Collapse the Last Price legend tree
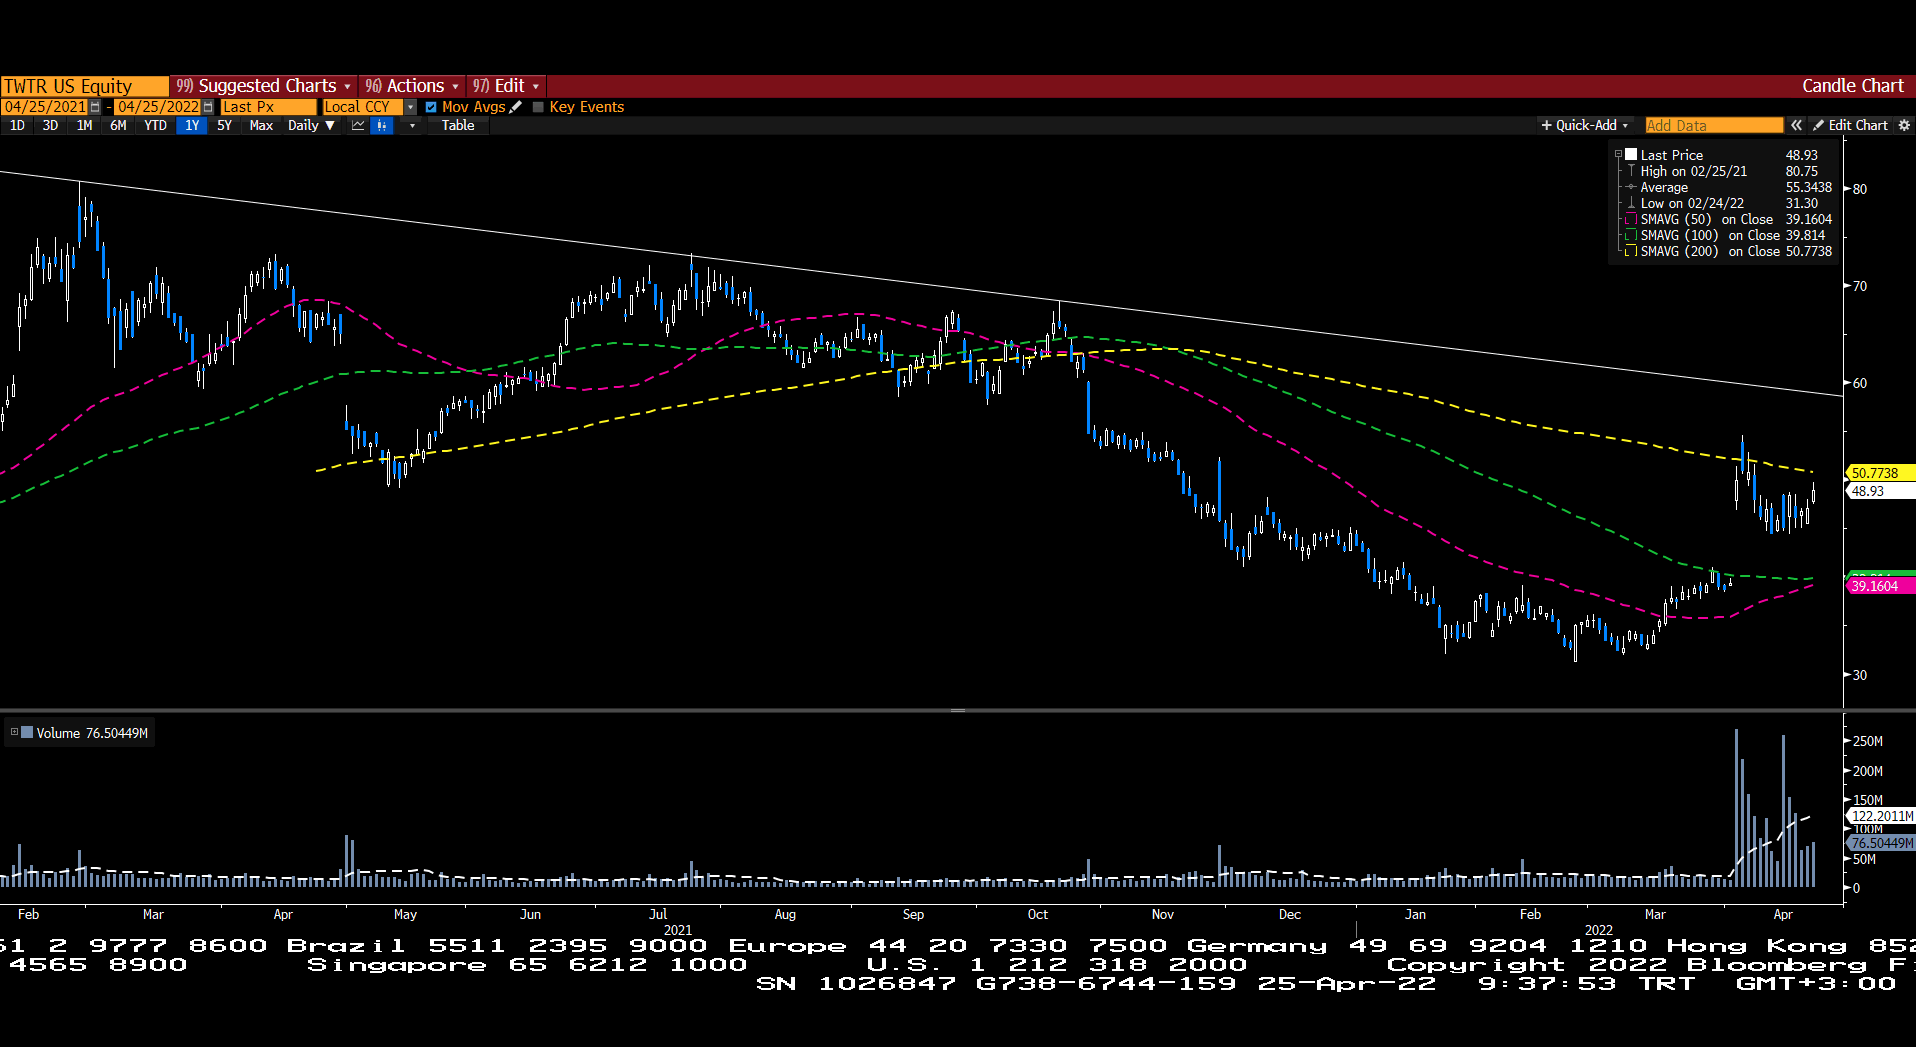The height and width of the screenshot is (1047, 1916). 1618,155
